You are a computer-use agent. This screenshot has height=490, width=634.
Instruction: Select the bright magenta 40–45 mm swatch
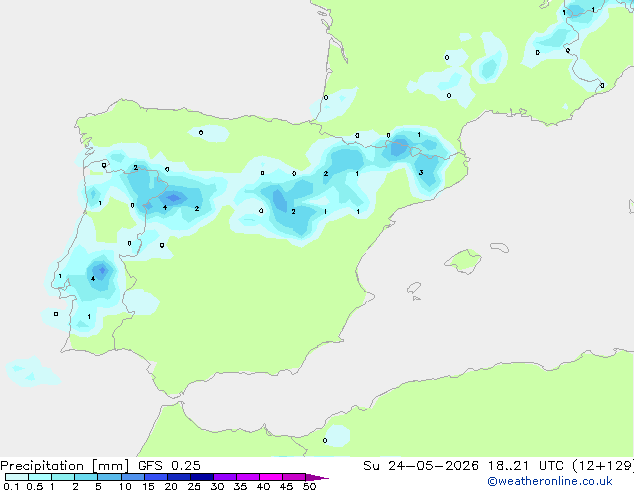271,477
